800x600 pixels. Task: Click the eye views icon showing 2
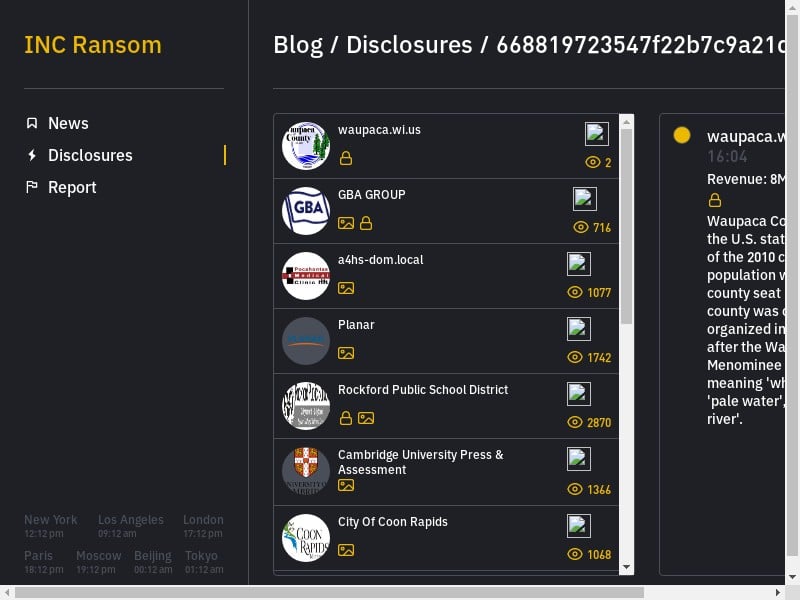(x=592, y=162)
